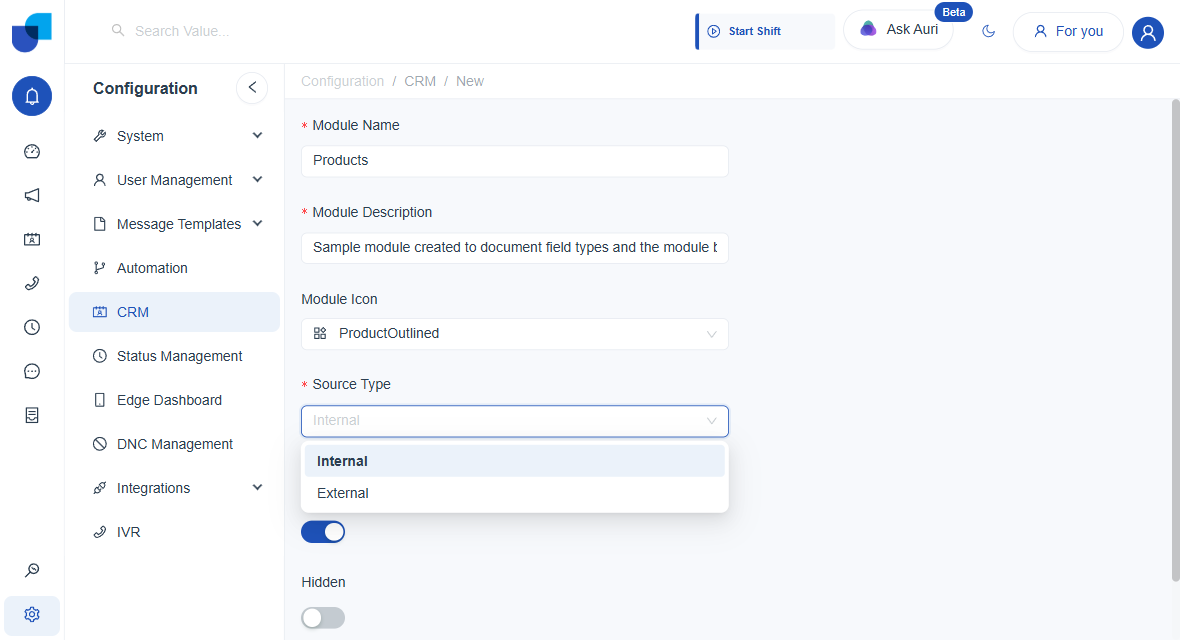Click the Status Management clock icon
Image resolution: width=1180 pixels, height=640 pixels.
click(x=99, y=356)
